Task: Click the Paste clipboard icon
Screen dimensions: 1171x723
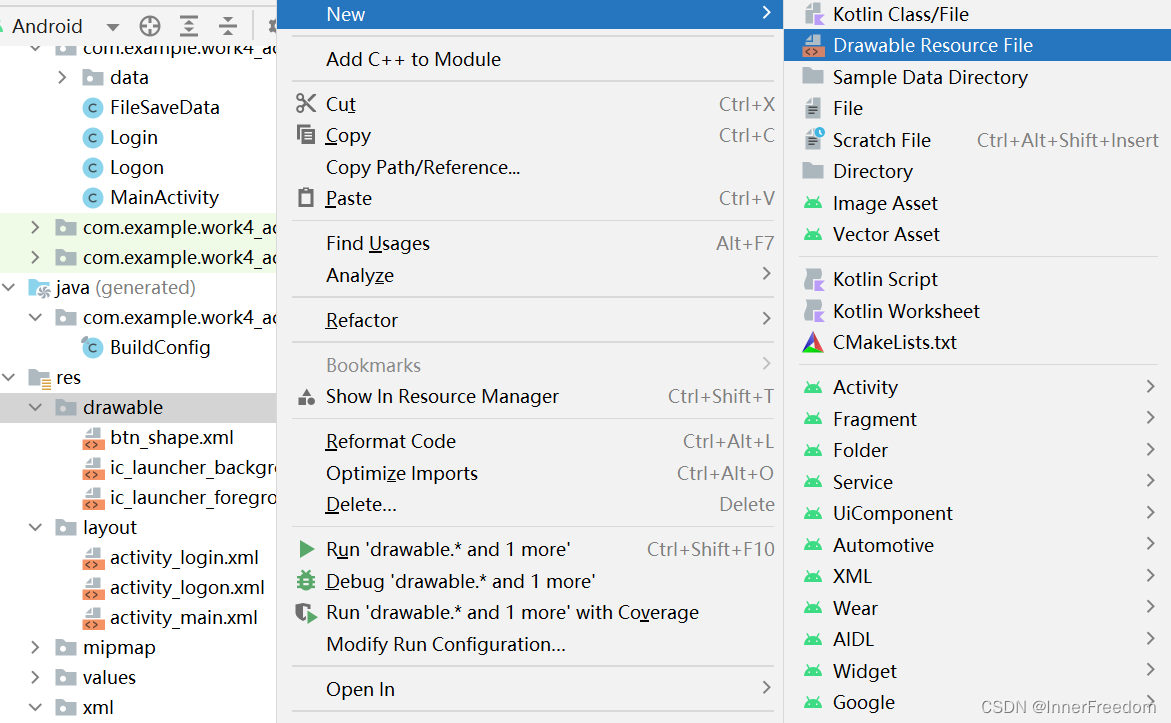Action: [306, 197]
